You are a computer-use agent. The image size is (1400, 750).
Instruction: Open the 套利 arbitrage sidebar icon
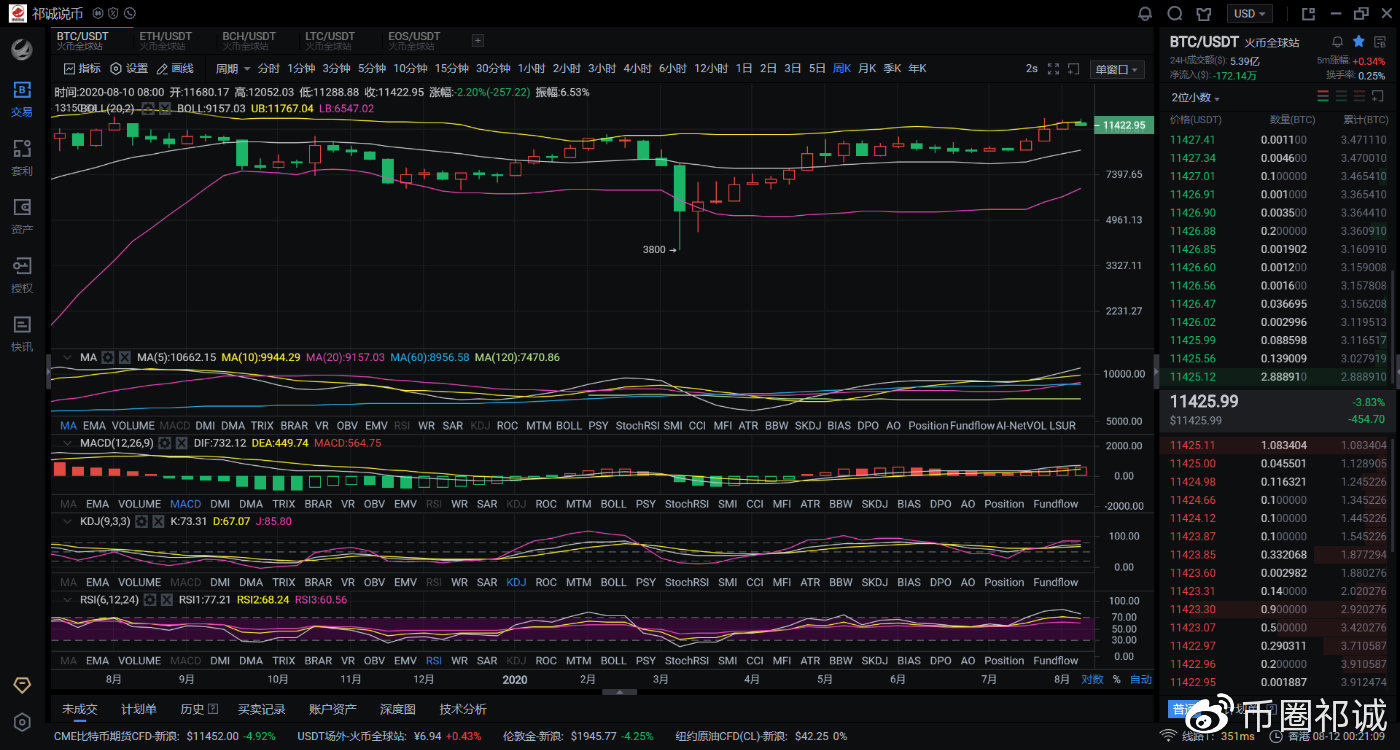point(21,157)
